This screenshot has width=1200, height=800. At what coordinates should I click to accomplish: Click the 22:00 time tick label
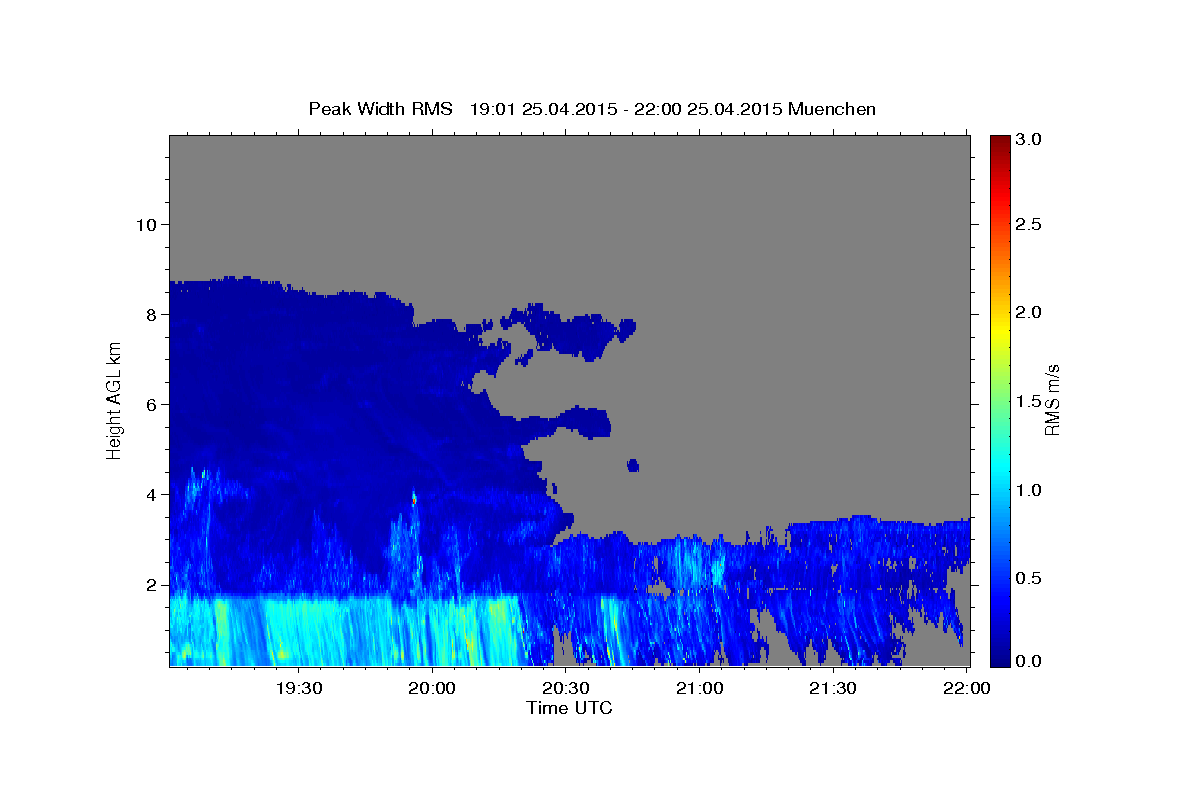(x=966, y=688)
